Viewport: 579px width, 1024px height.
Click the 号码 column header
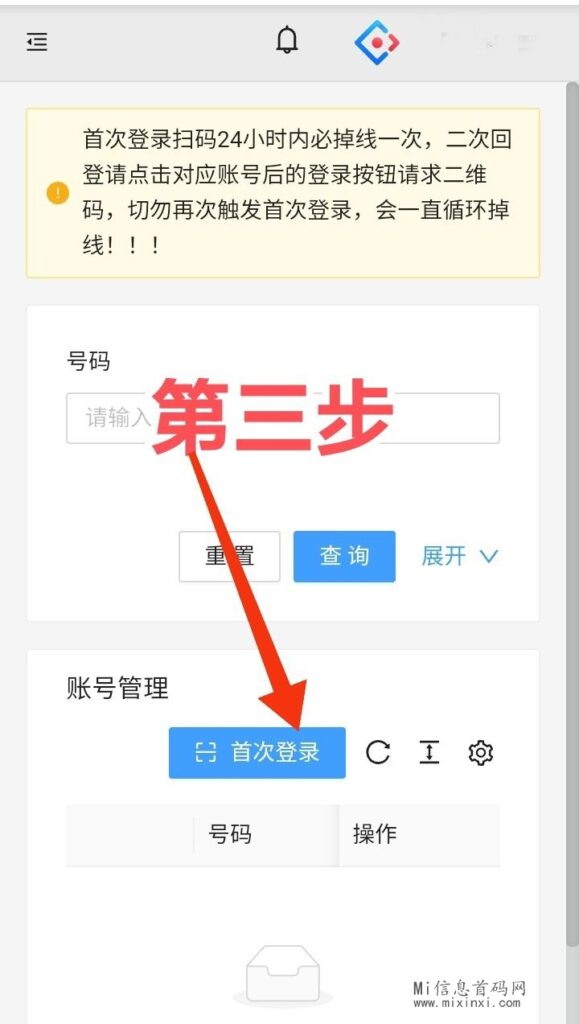(x=230, y=834)
